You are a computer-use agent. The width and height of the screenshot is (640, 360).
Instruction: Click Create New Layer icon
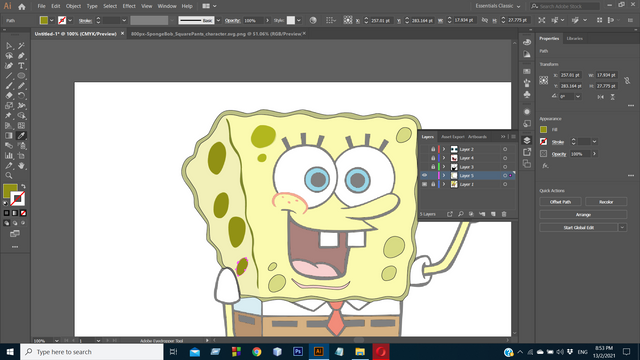[x=493, y=214]
